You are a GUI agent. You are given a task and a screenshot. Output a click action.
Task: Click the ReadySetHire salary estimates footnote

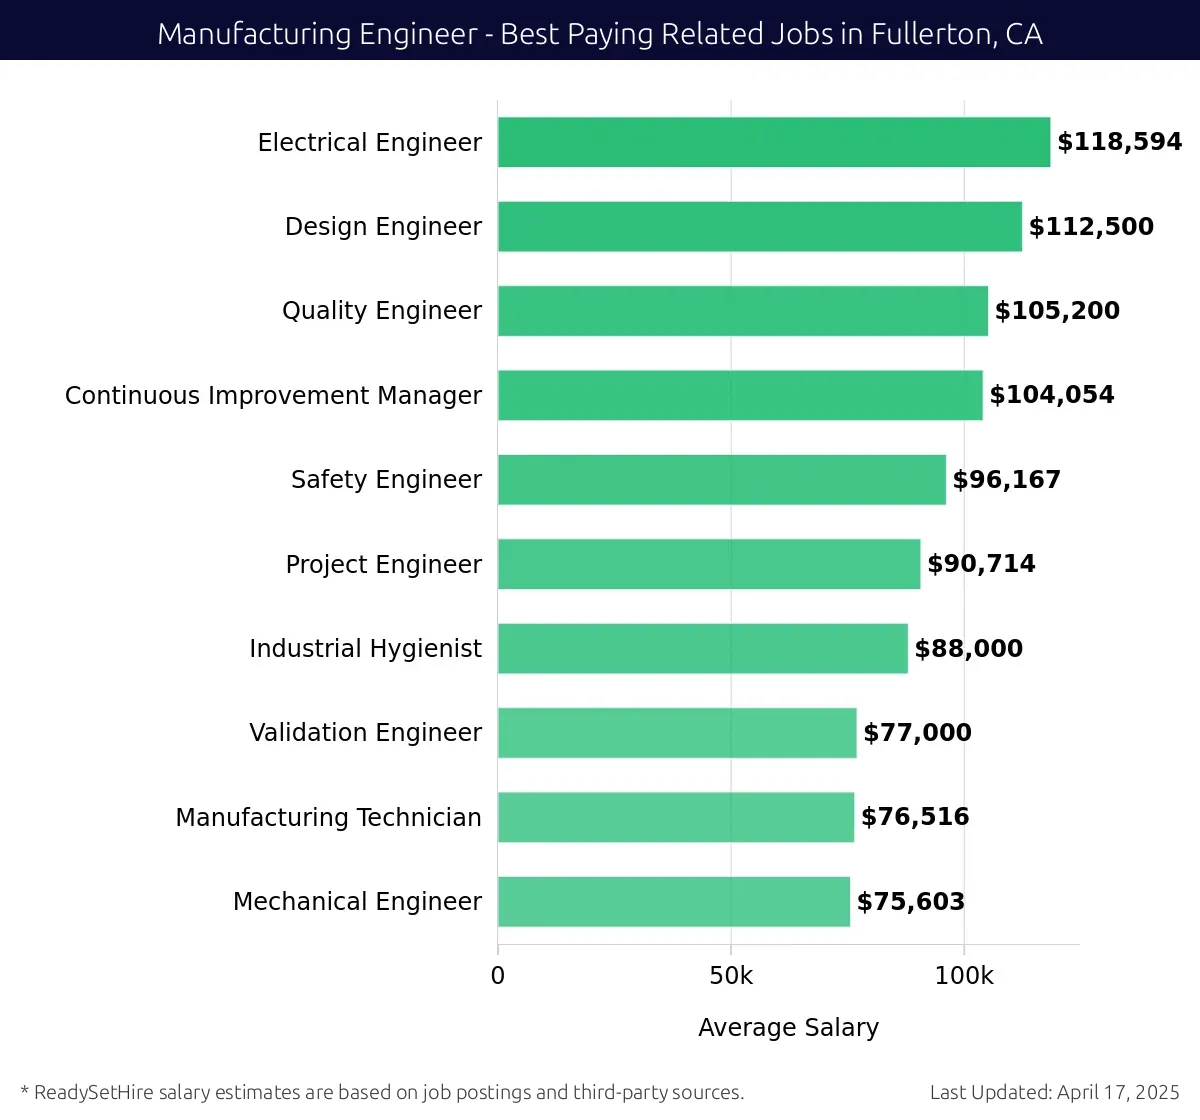click(382, 1092)
